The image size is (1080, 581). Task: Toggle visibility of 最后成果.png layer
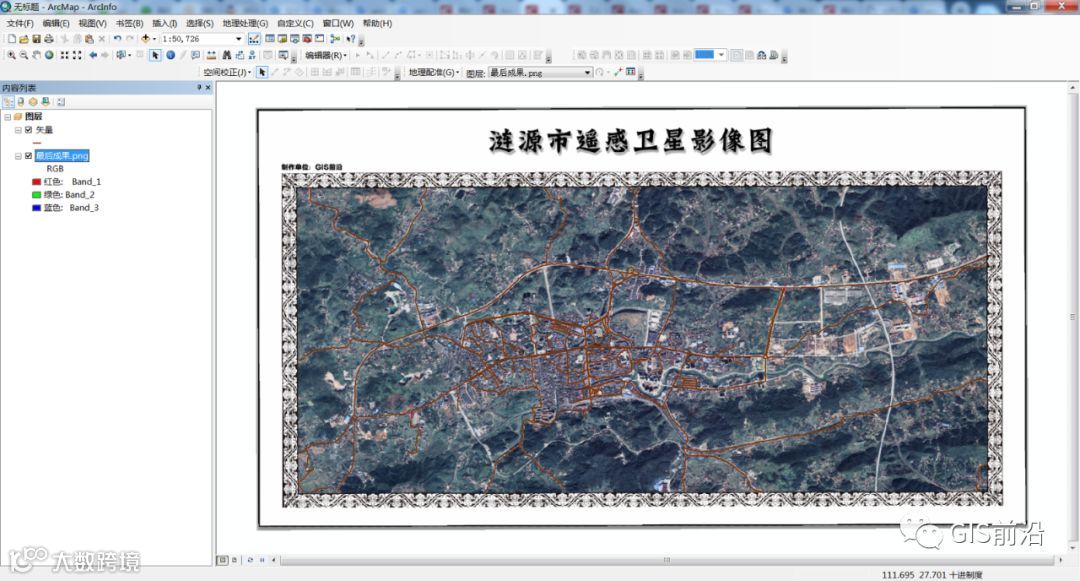click(x=28, y=156)
